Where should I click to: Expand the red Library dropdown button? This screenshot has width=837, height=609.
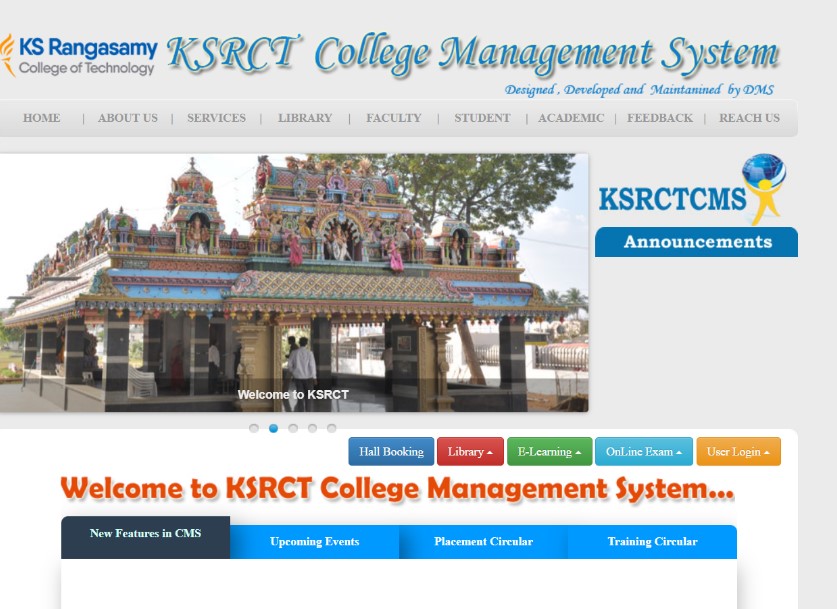point(470,452)
